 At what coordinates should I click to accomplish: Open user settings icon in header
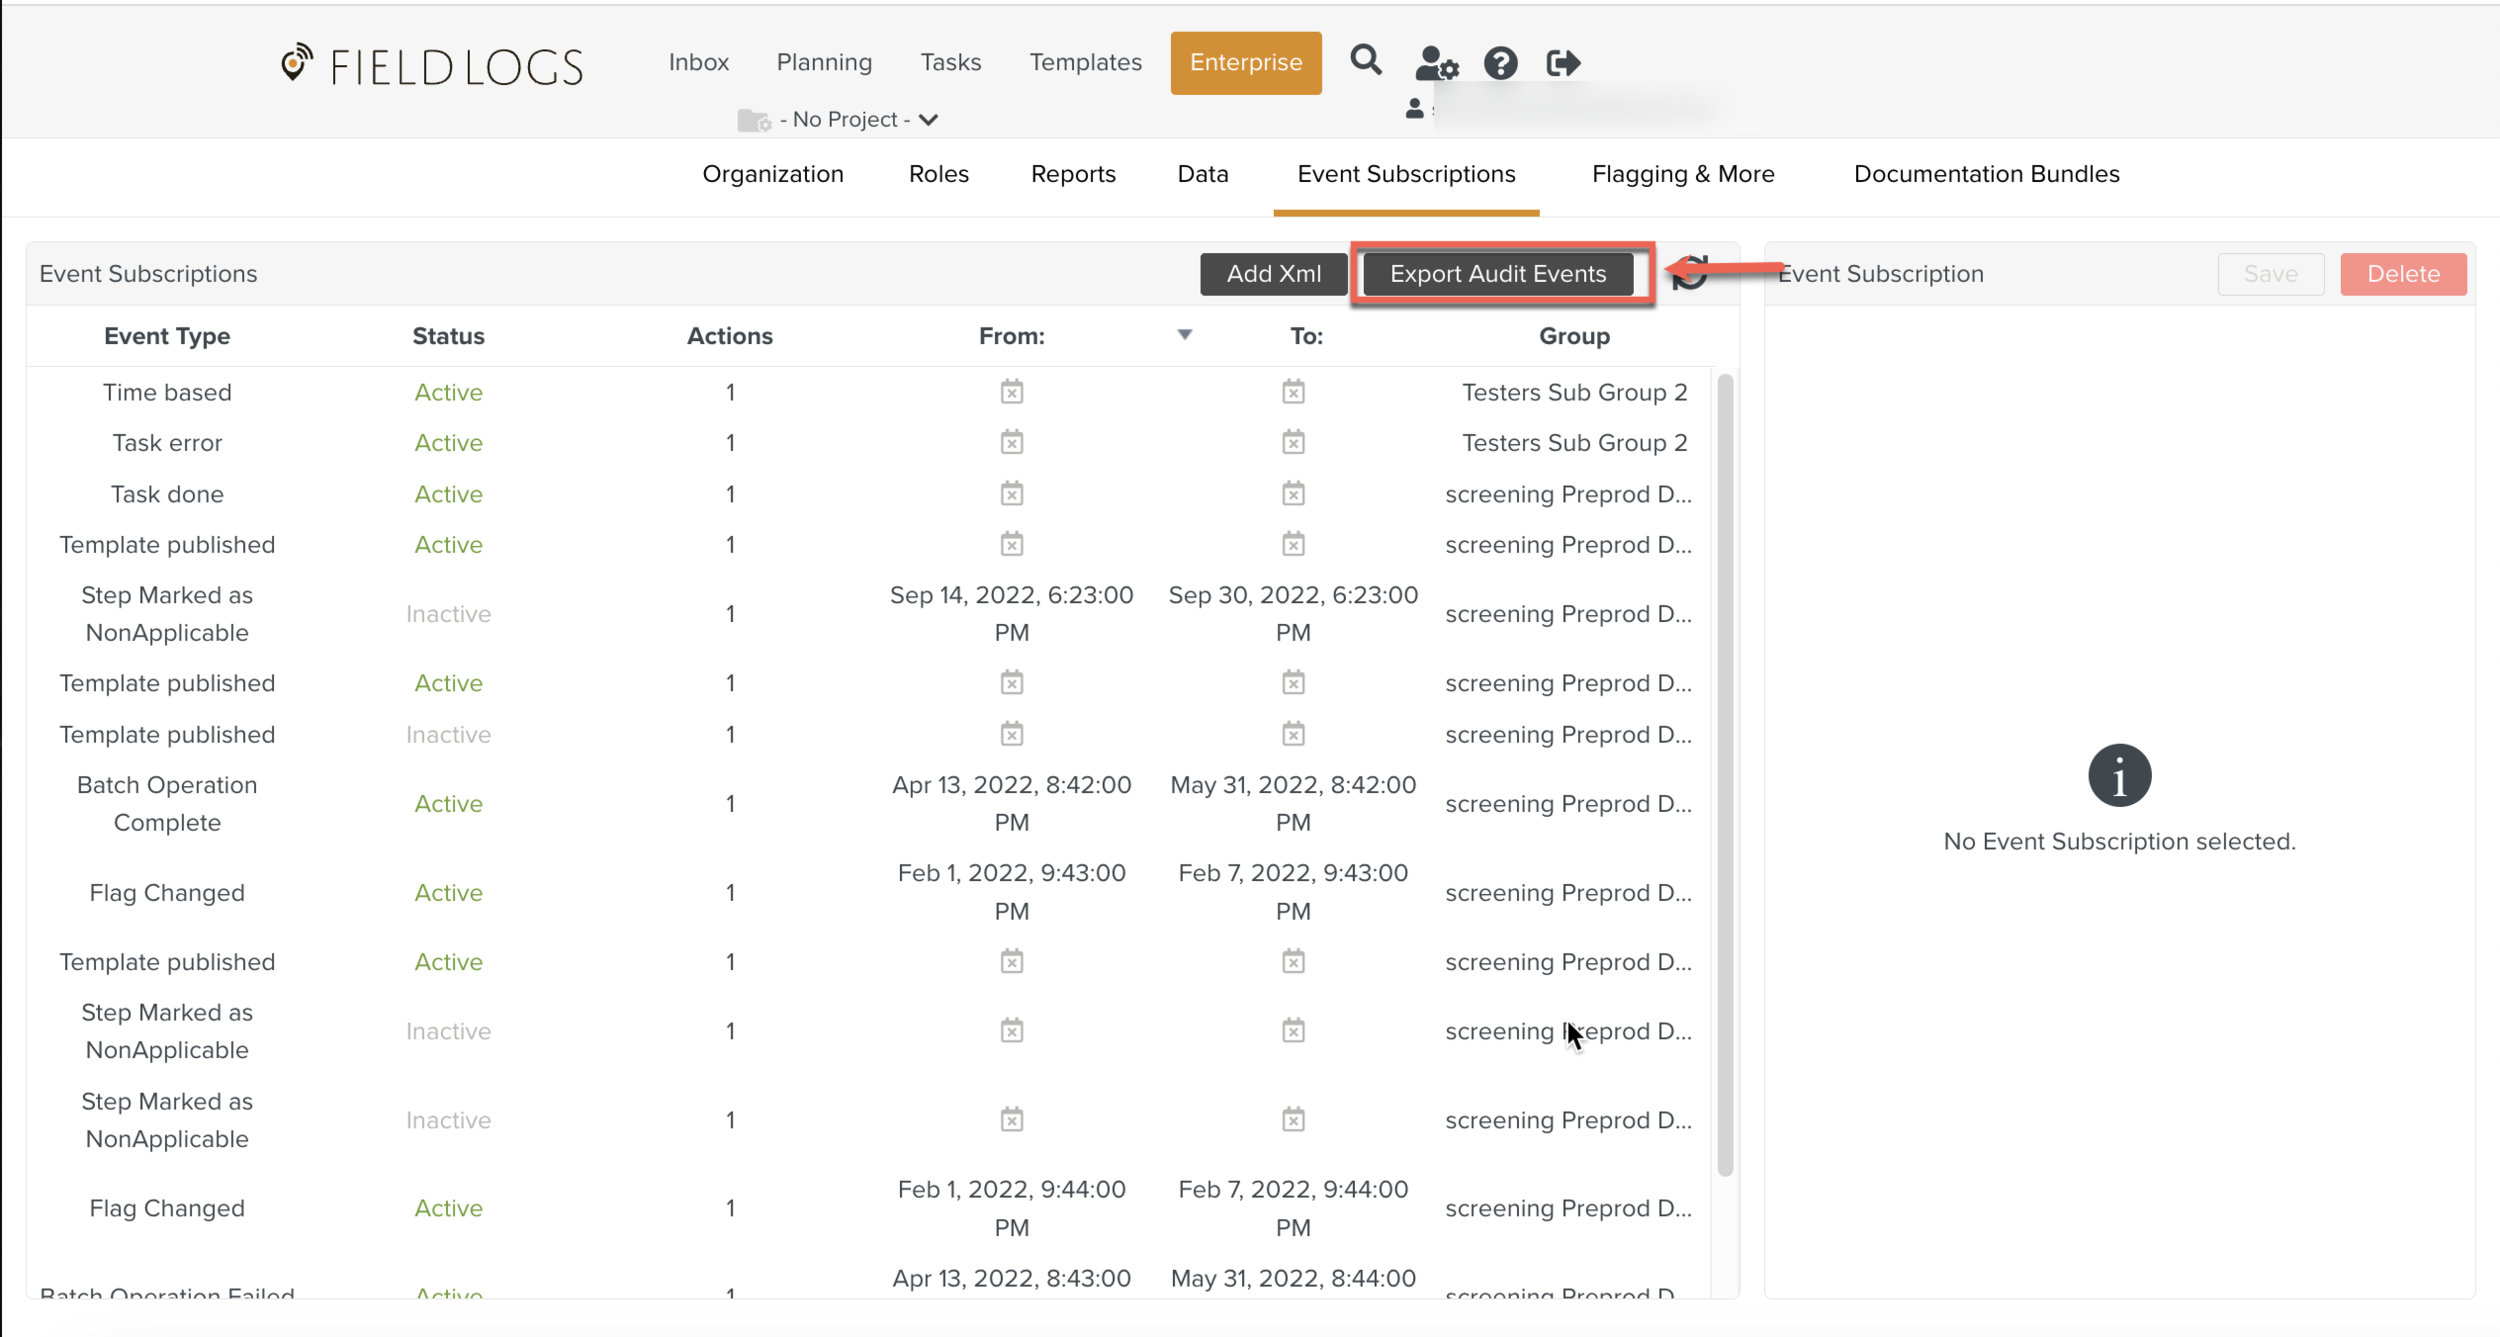[1436, 63]
